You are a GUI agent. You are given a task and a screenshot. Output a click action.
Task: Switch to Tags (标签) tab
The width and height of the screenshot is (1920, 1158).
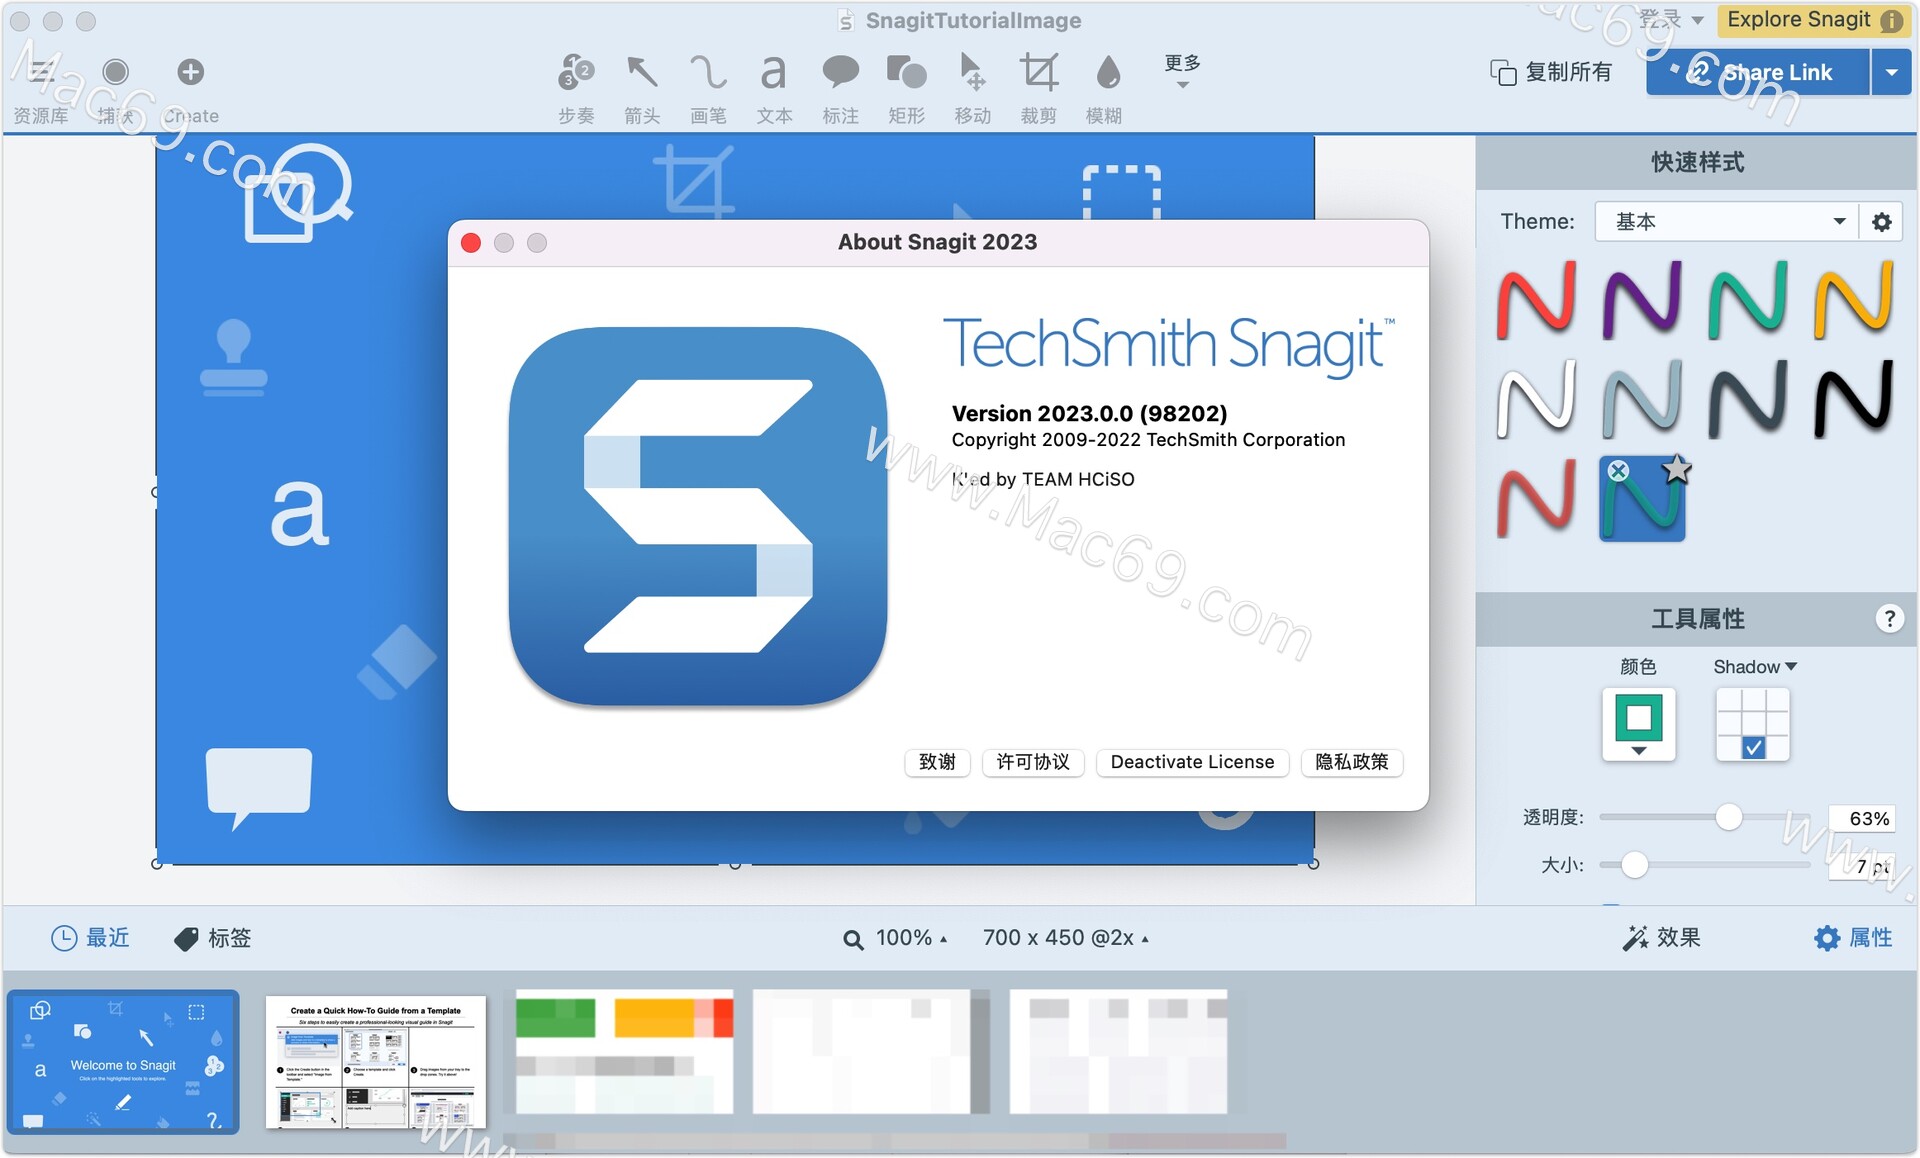213,938
